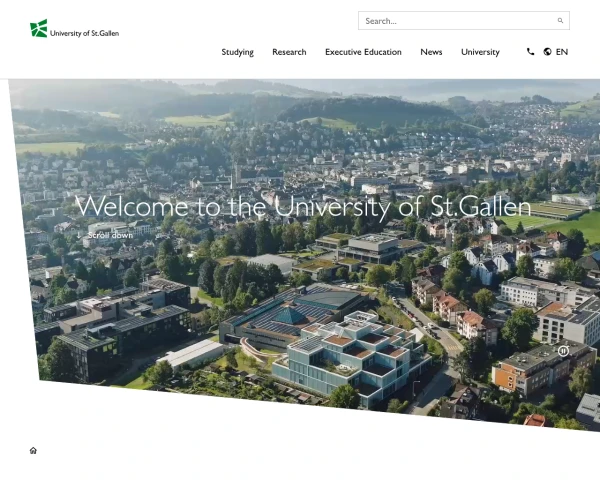The image size is (600, 480).
Task: Pause the hero background video
Action: [563, 351]
